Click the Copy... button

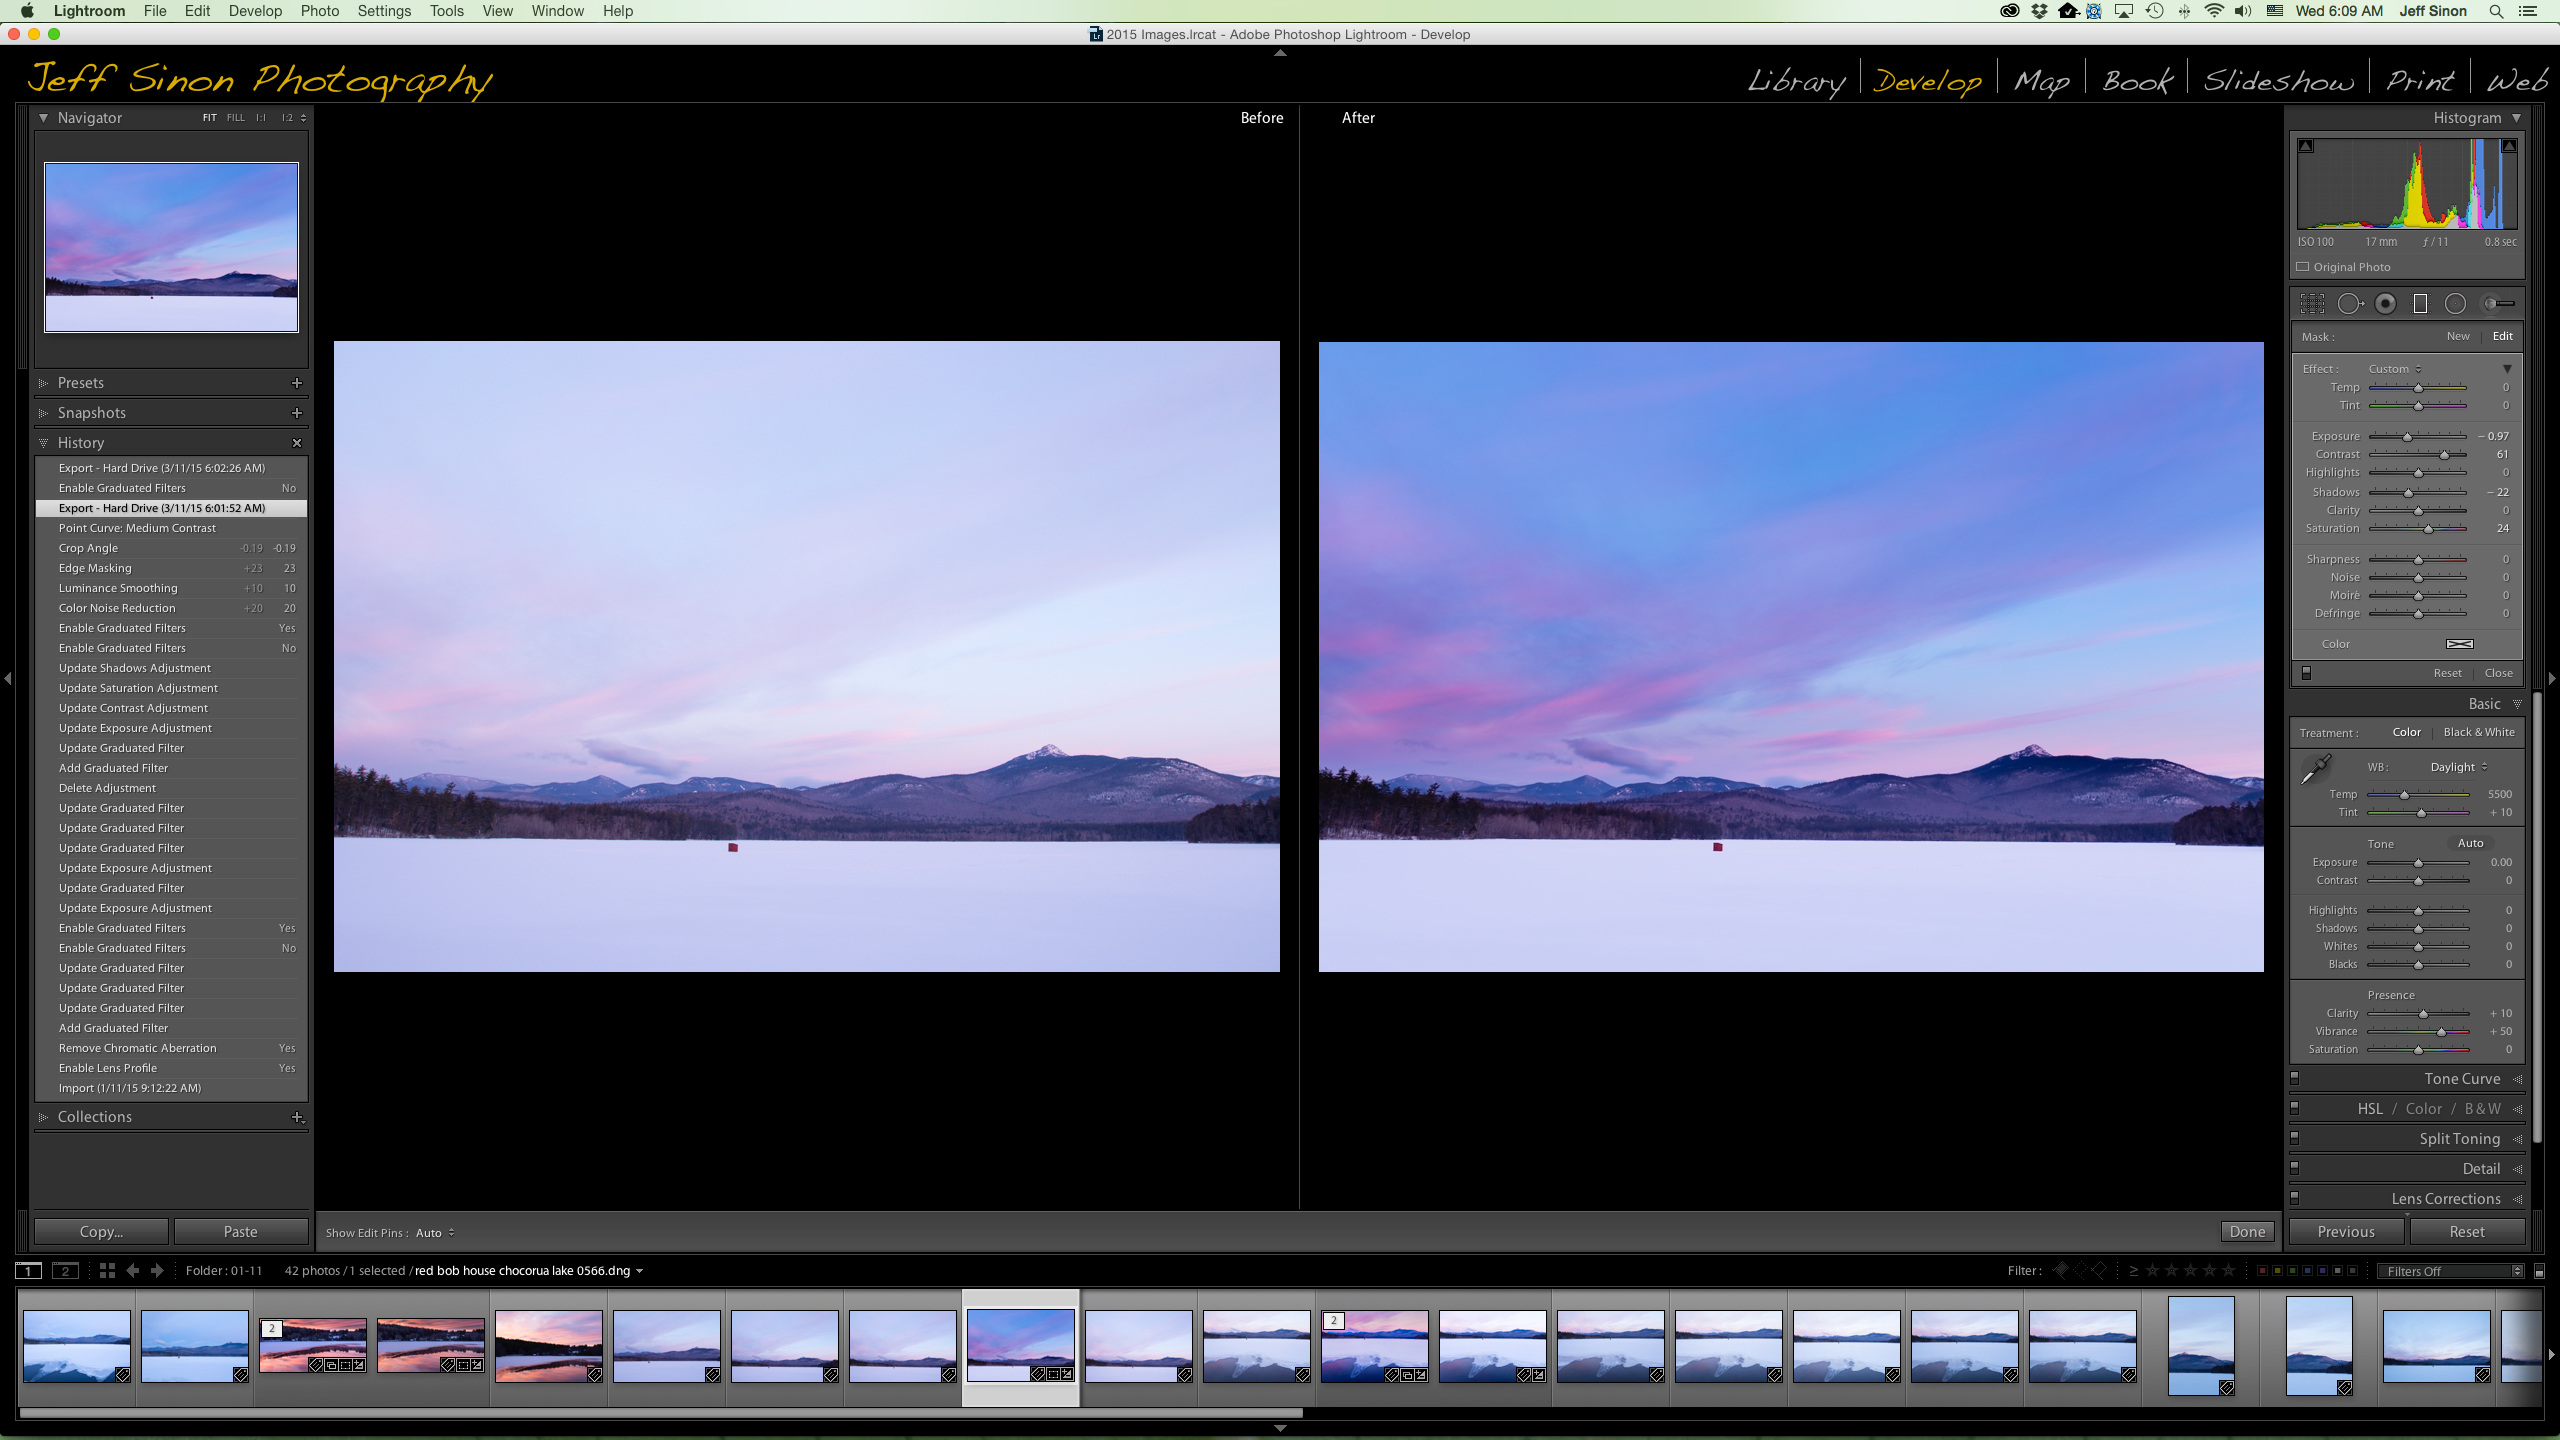tap(101, 1232)
